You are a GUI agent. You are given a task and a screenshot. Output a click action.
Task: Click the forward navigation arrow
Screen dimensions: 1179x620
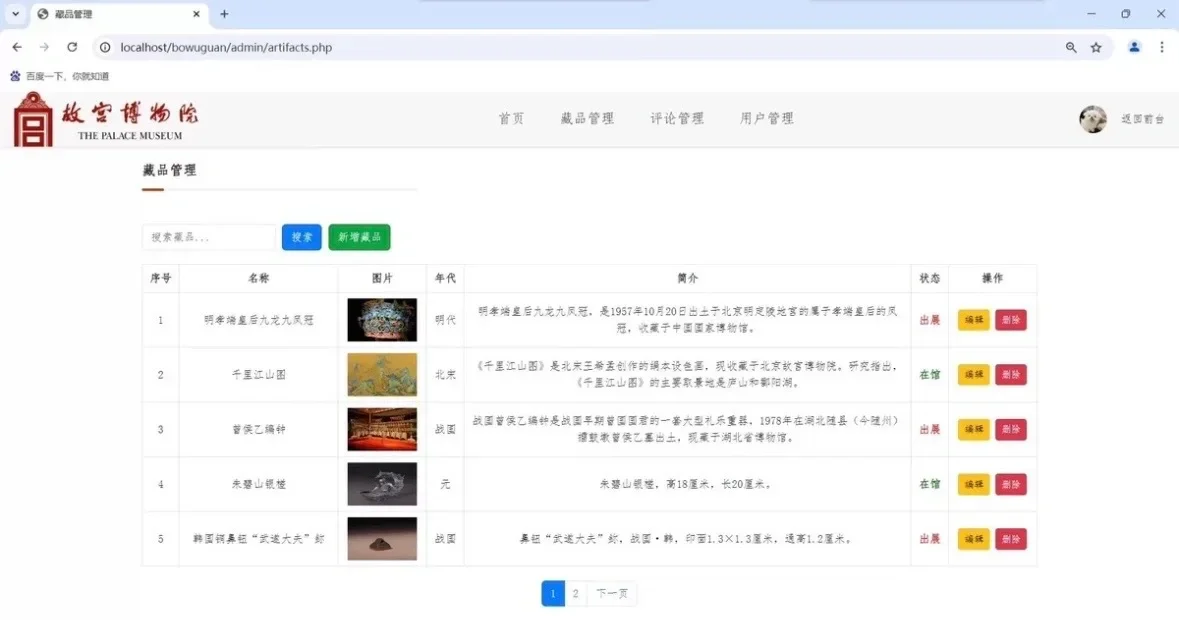tap(43, 47)
